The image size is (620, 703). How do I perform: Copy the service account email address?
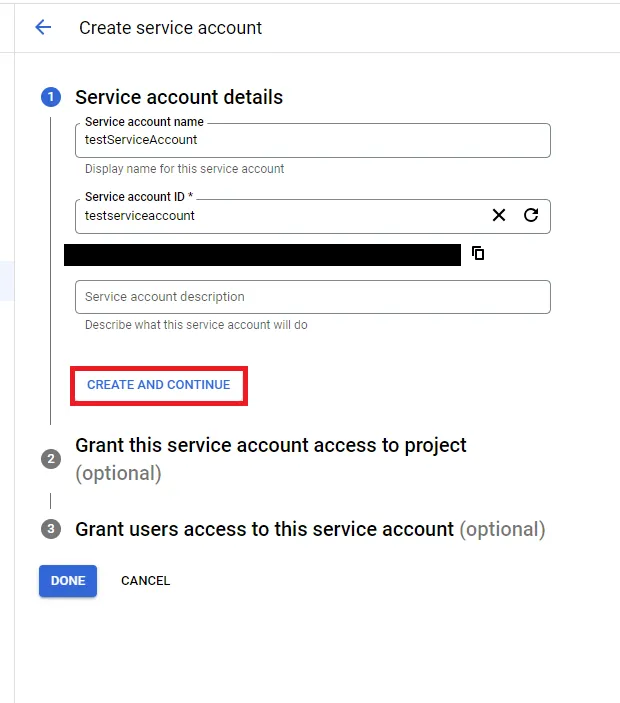pyautogui.click(x=478, y=253)
